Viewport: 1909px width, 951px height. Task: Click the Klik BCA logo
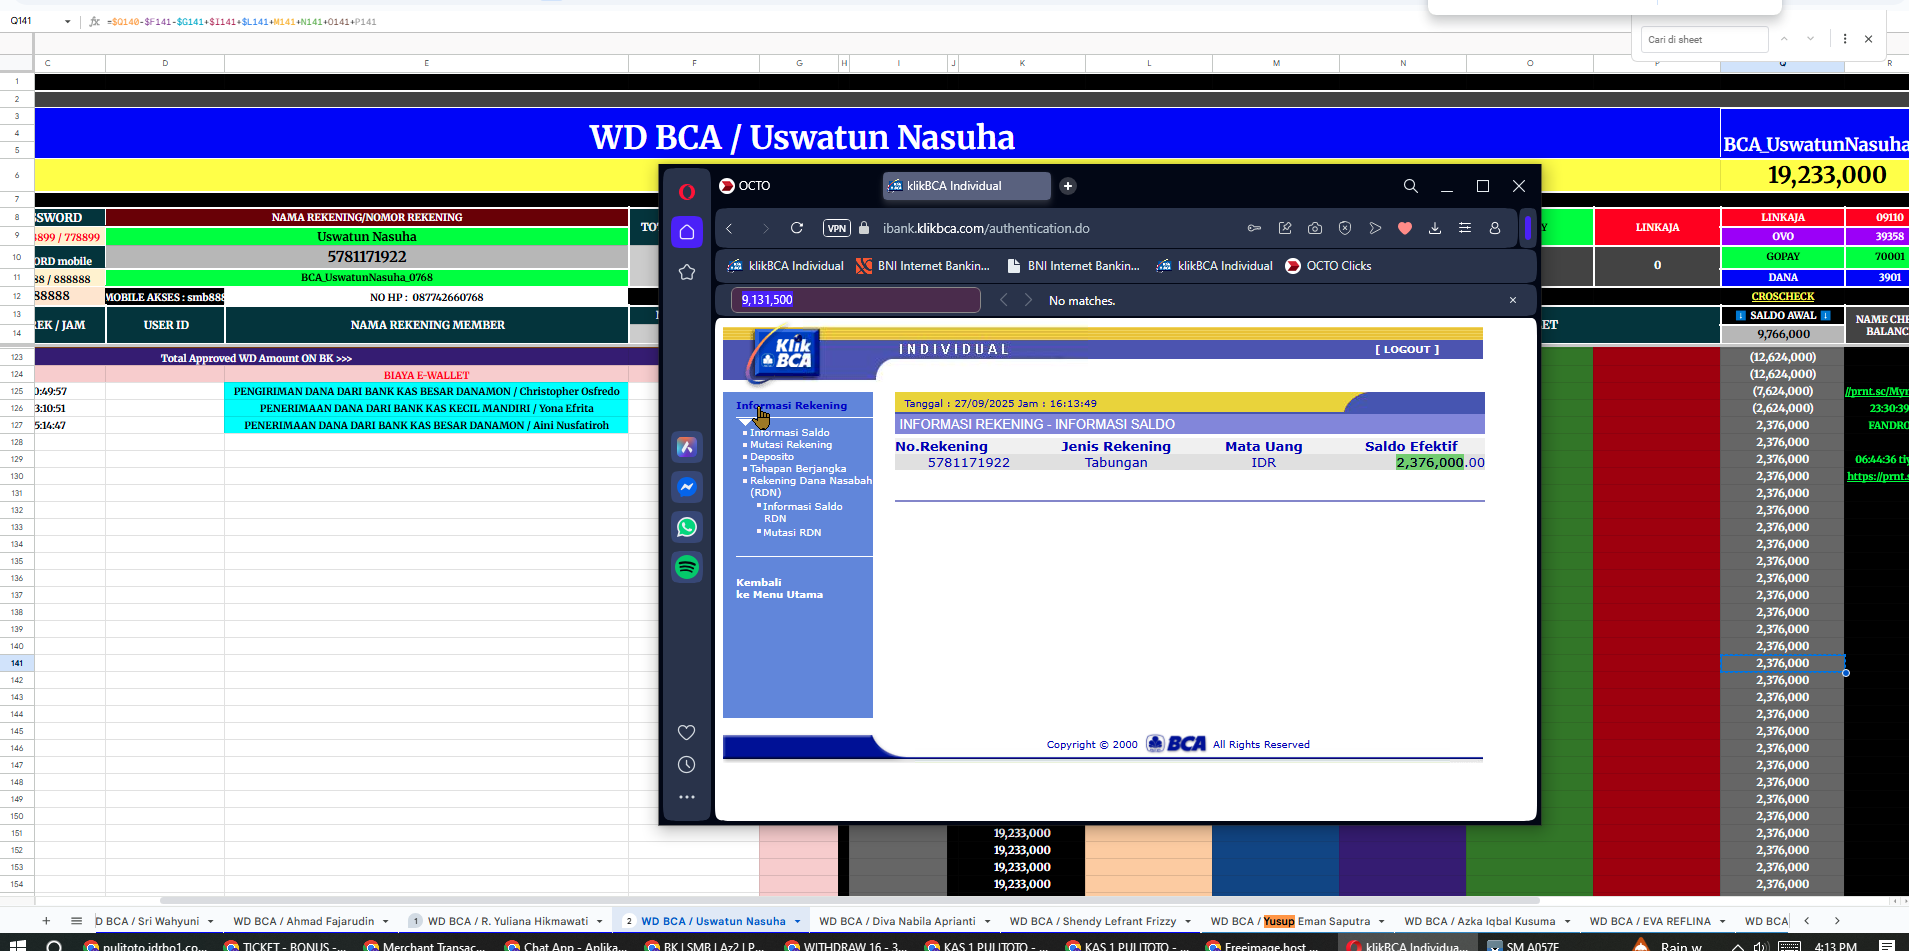pos(785,354)
